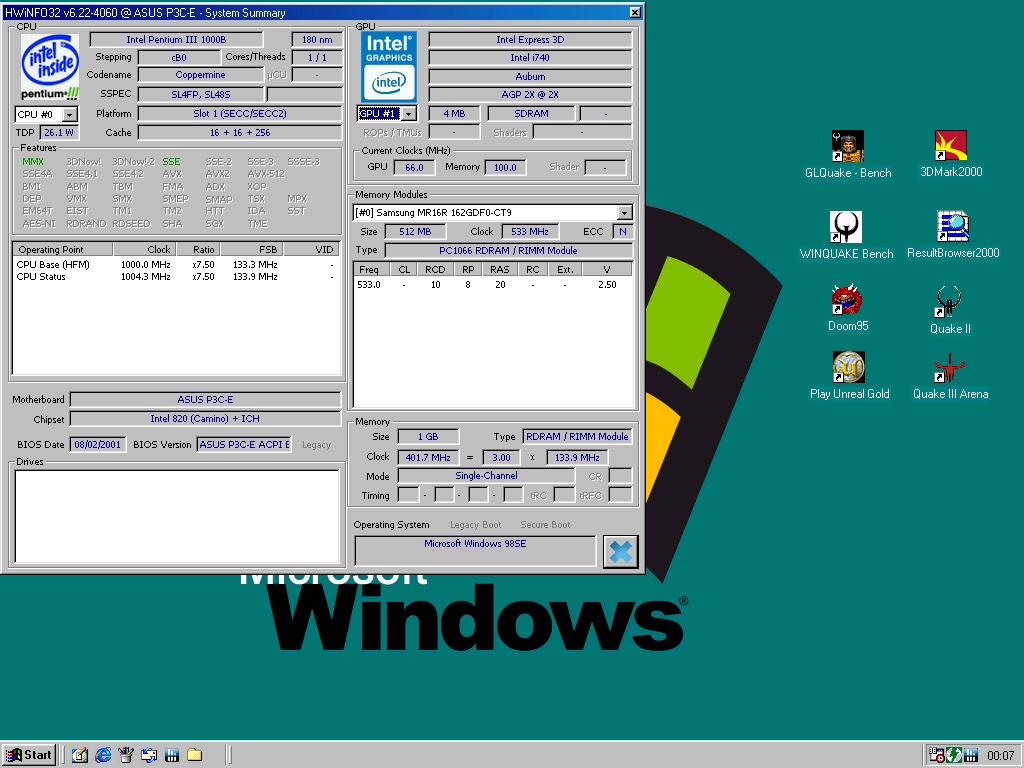1024x768 pixels.
Task: Click the RCD column header
Action: pyautogui.click(x=435, y=269)
